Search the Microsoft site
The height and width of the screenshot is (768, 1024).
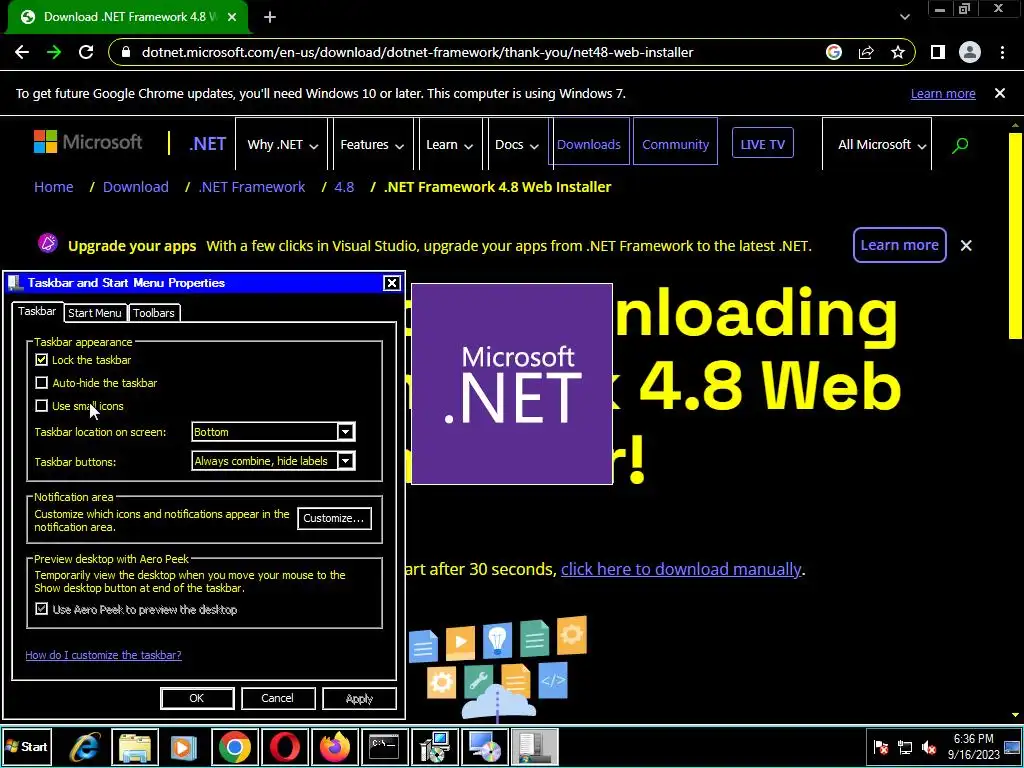[x=959, y=145]
